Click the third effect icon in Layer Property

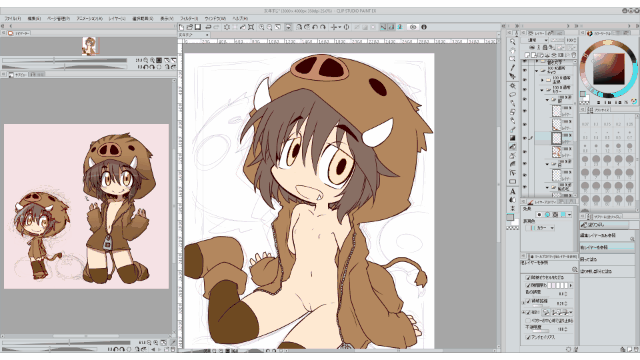555,214
